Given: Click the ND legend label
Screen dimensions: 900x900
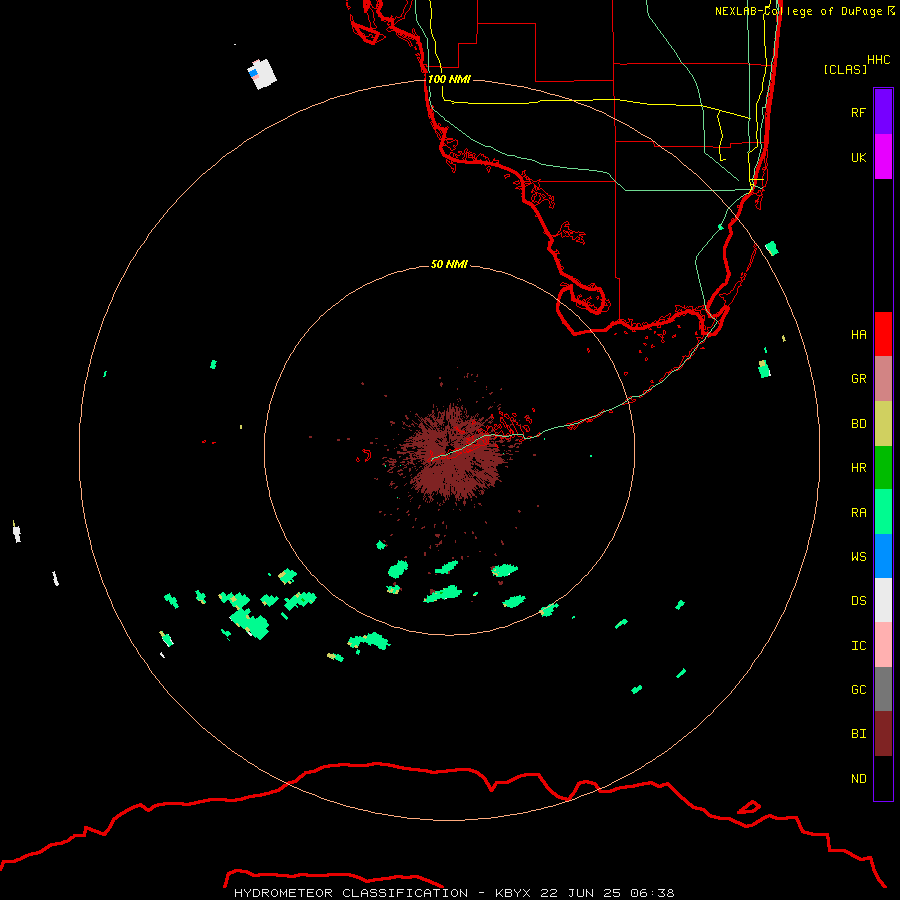Looking at the screenshot, I should [858, 778].
